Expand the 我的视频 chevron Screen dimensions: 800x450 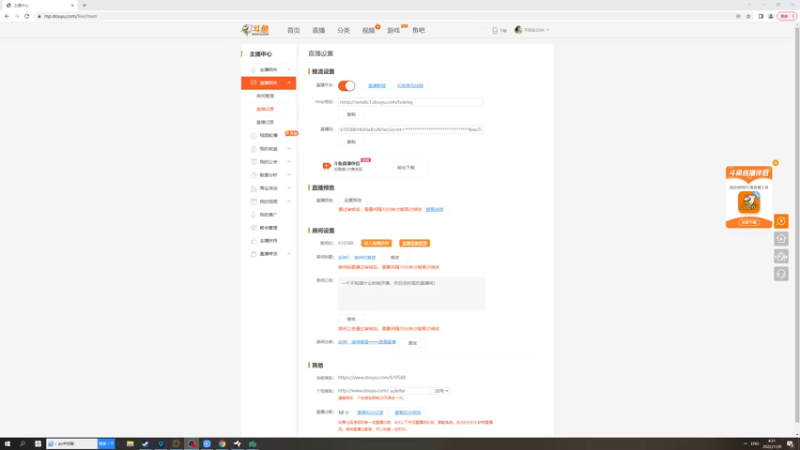(x=289, y=202)
